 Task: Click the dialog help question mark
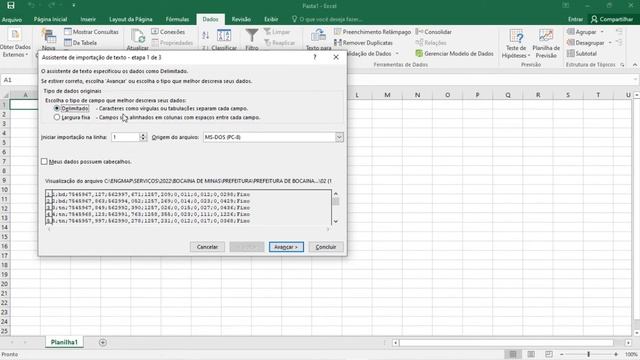(x=315, y=57)
